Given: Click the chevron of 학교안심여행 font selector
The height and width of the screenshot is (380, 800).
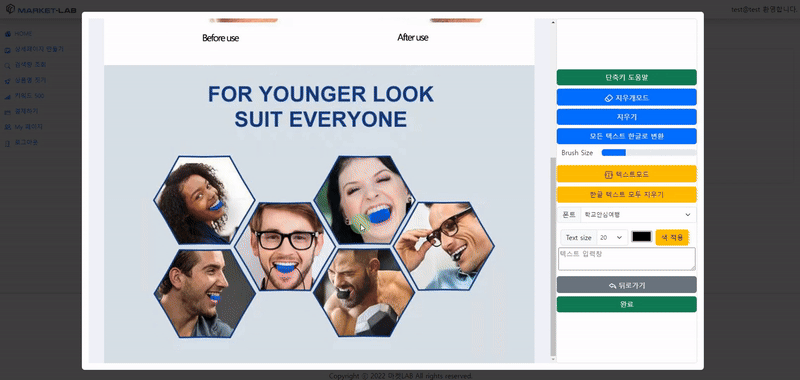Looking at the screenshot, I should (688, 215).
